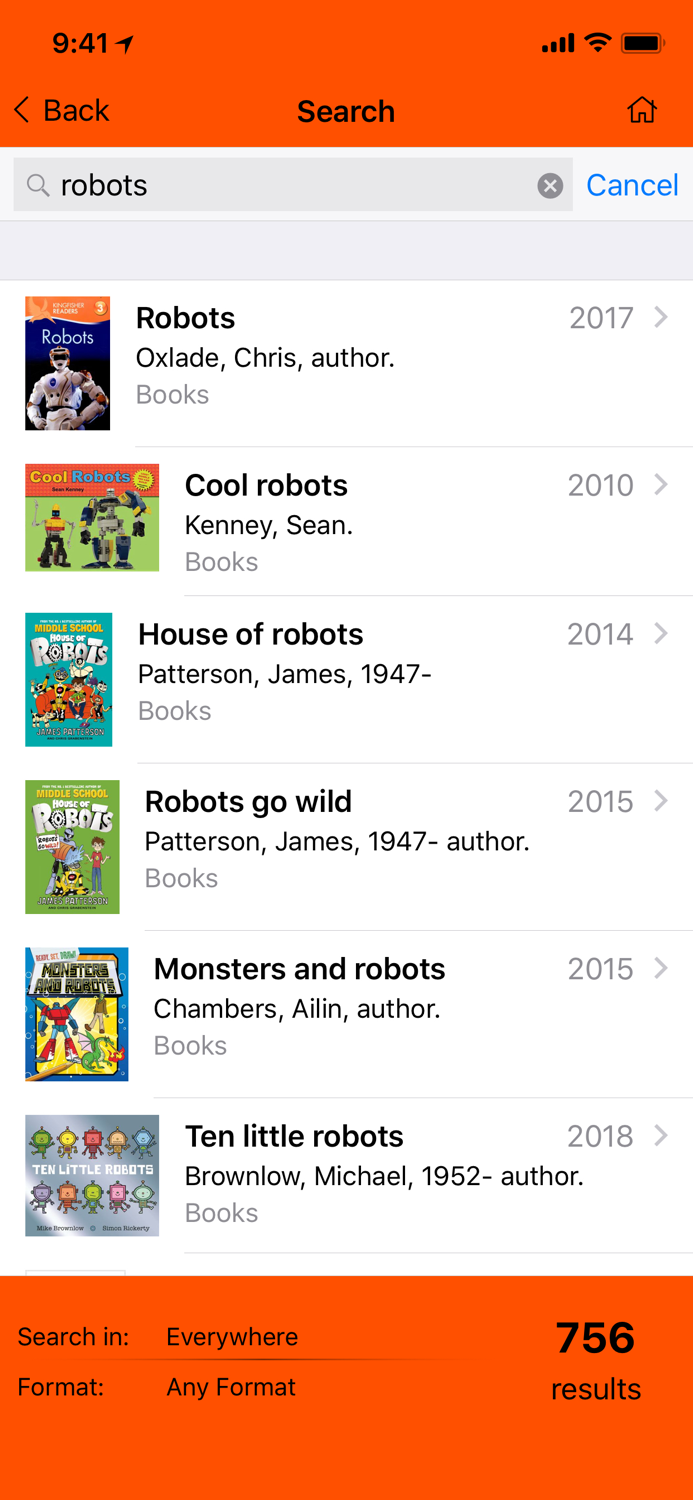Screen dimensions: 693x1500
Task: Expand the Monsters and robots entry
Action: tap(663, 968)
